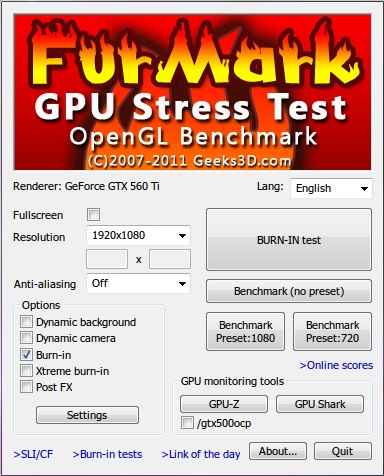This screenshot has height=476, width=384.
Task: Open Link of the day
Action: tap(201, 454)
